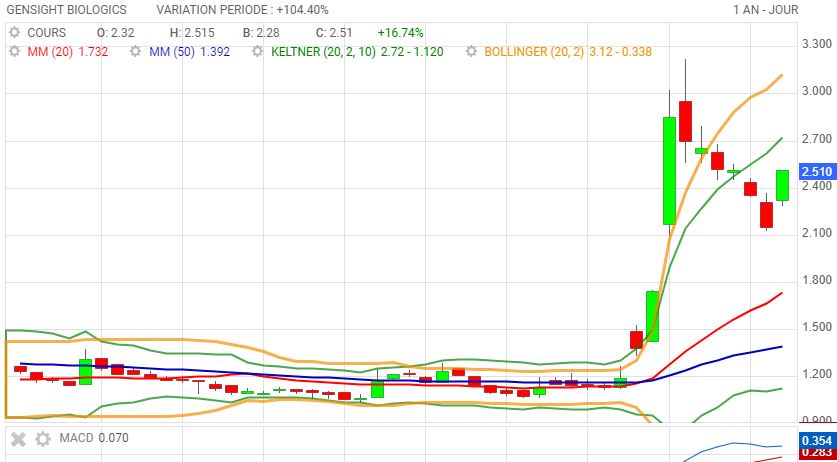
Task: Click the blue 0.354 MACD value tag
Action: pos(817,441)
